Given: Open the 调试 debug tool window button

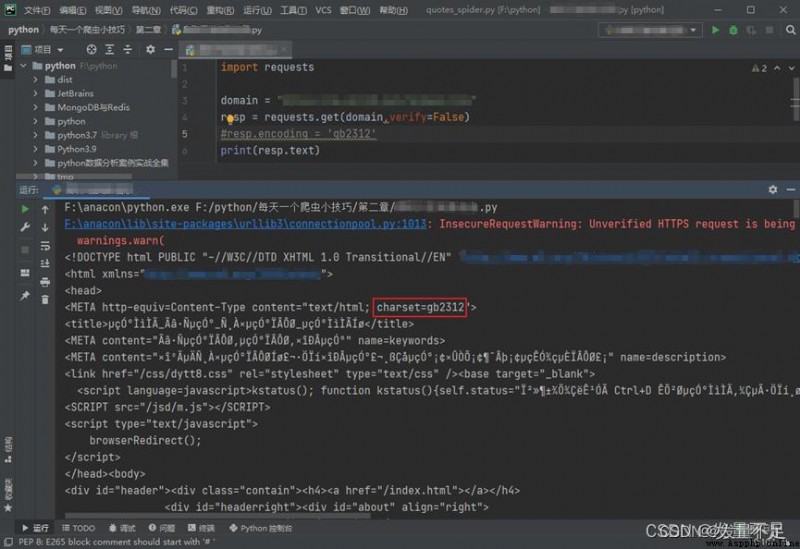Looking at the screenshot, I should coord(122,528).
